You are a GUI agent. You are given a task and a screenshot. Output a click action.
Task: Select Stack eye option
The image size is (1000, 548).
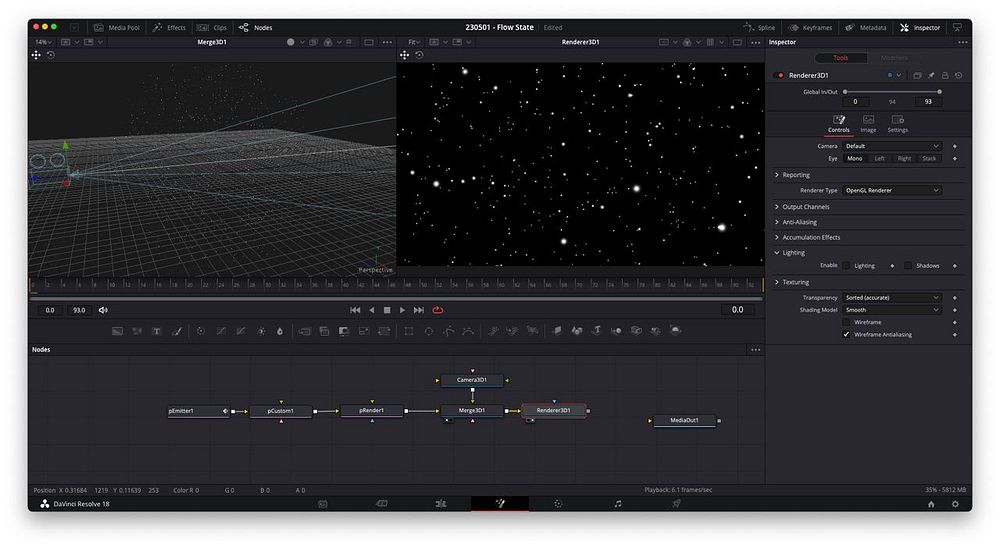click(929, 159)
